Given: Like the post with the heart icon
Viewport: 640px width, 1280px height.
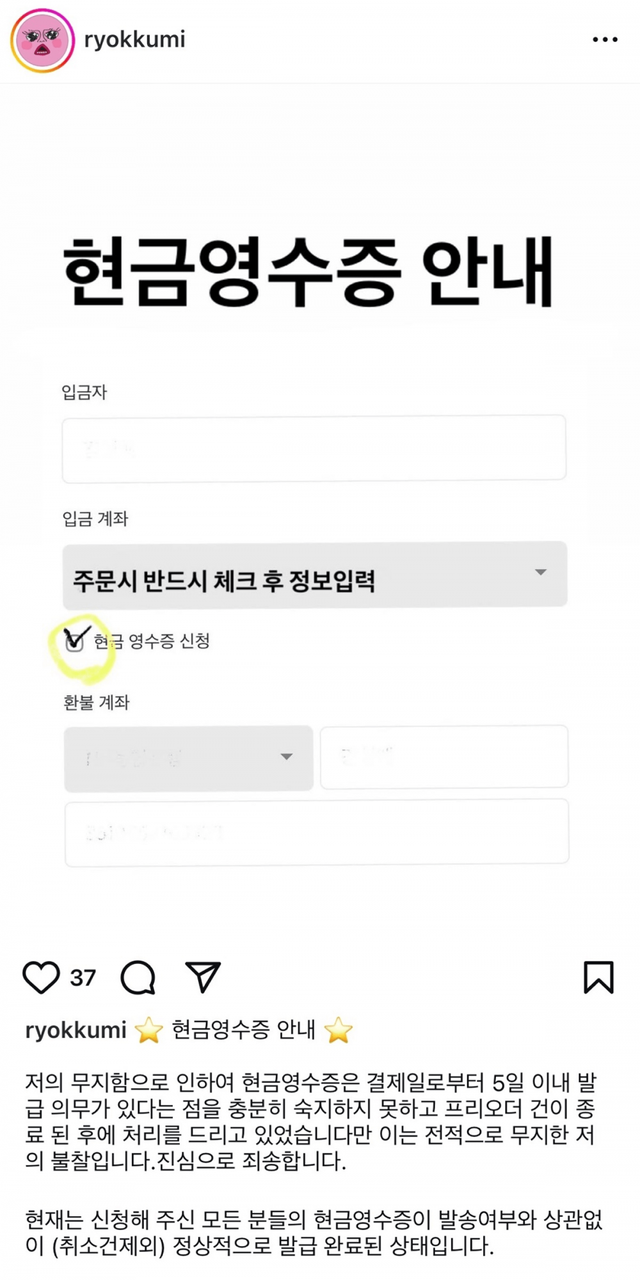Looking at the screenshot, I should pyautogui.click(x=41, y=978).
